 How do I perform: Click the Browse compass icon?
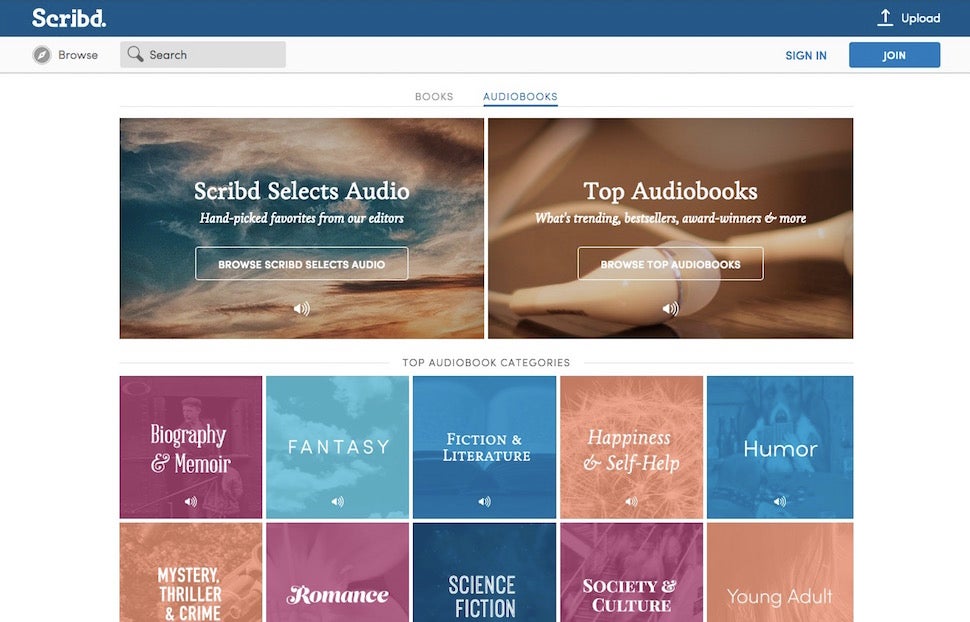point(42,54)
